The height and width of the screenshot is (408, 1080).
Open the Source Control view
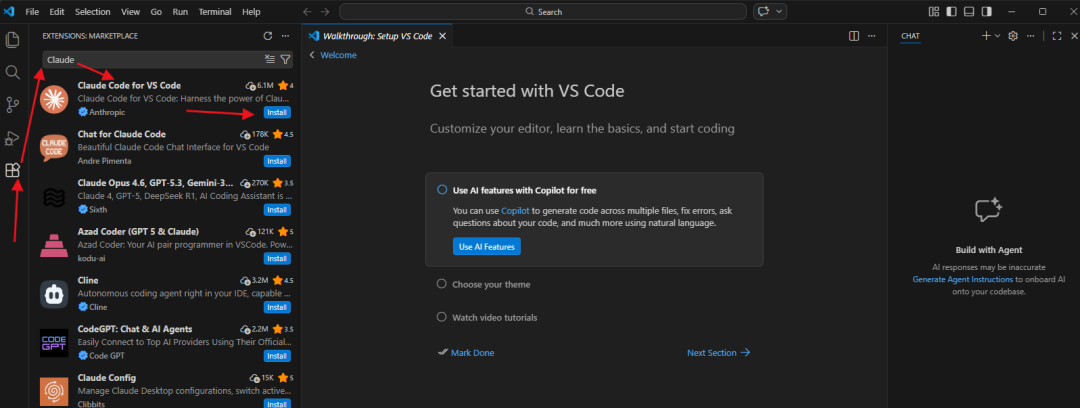[13, 105]
